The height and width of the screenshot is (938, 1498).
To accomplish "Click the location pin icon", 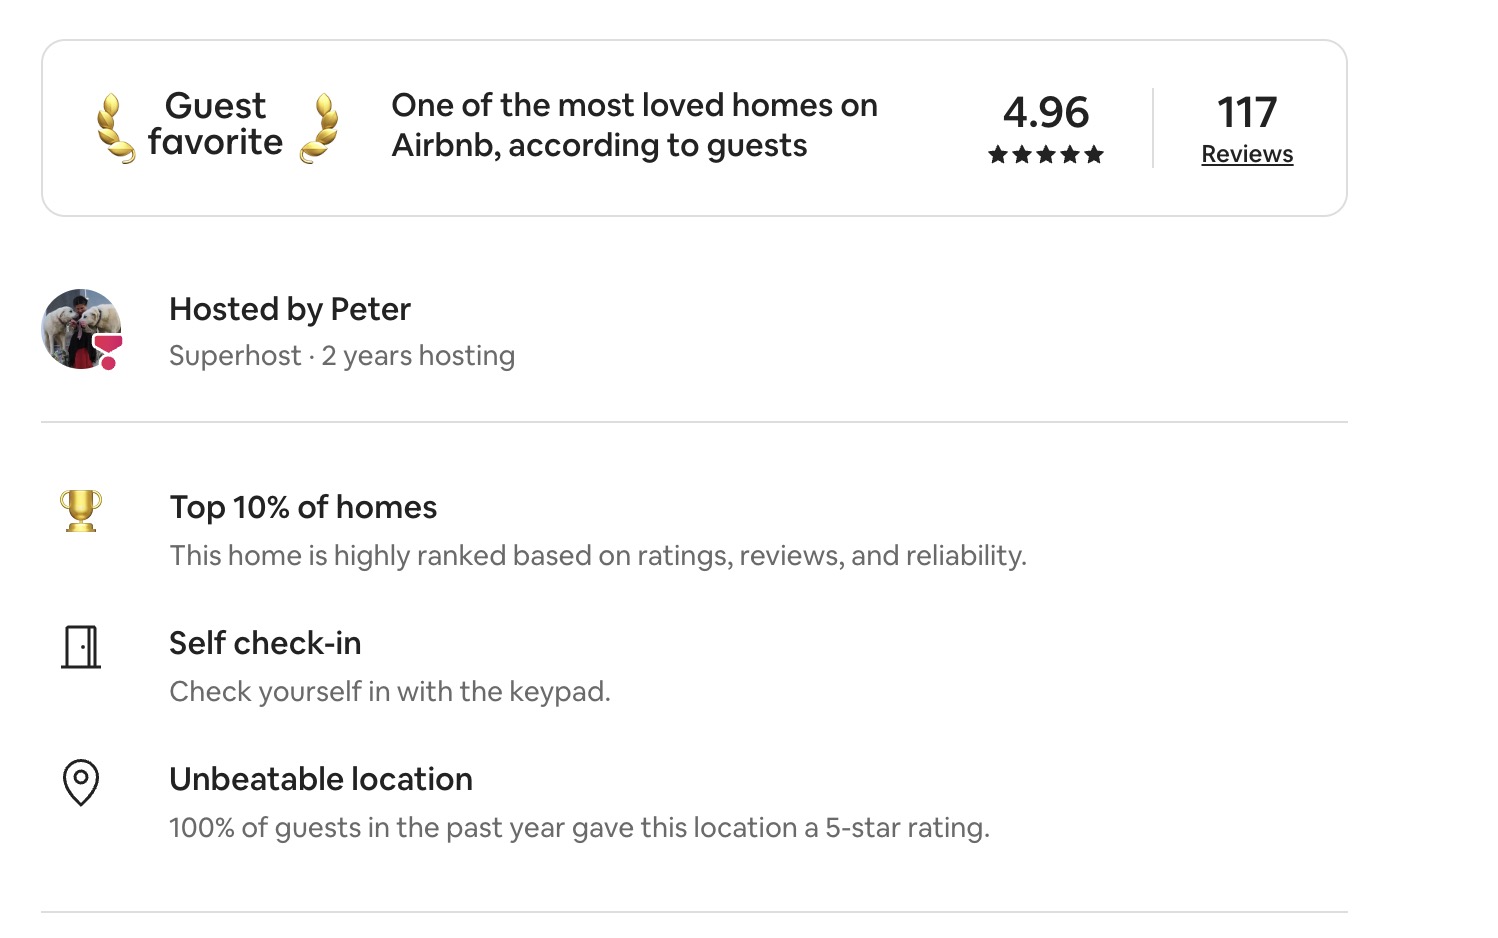I will pyautogui.click(x=81, y=782).
